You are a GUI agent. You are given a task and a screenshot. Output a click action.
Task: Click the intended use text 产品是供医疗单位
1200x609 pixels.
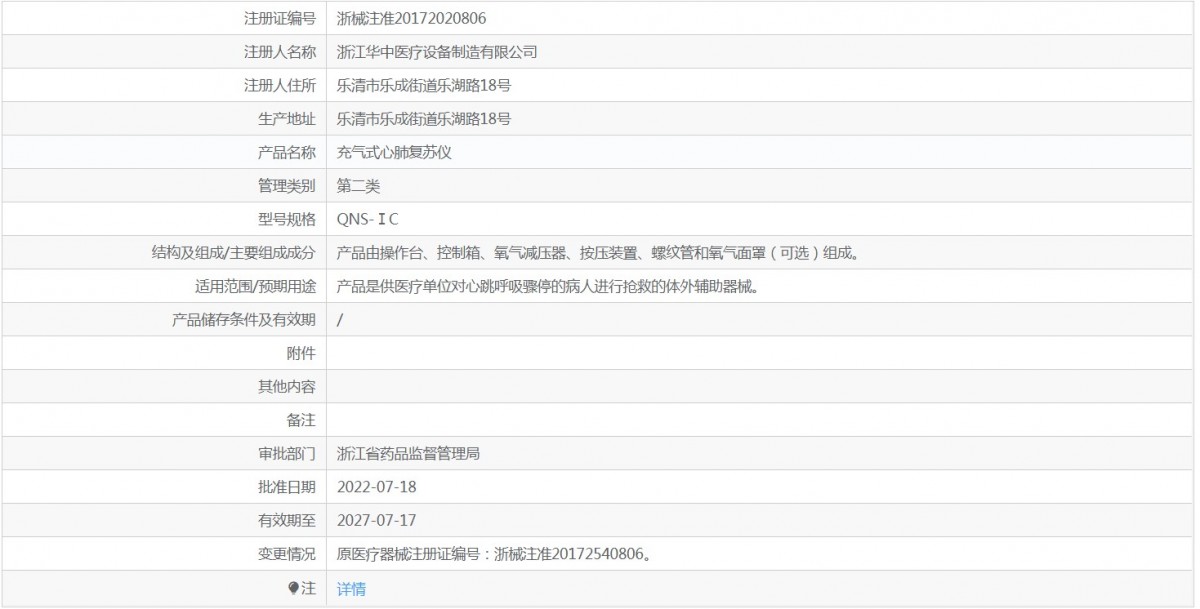549,287
